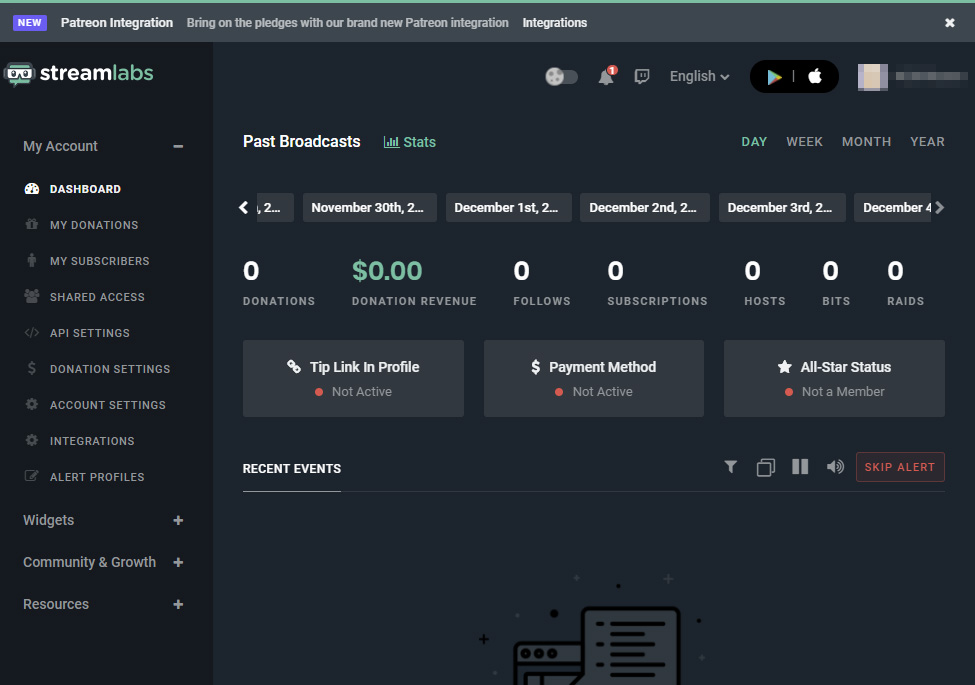Open the Tip Link In Profile card
The width and height of the screenshot is (975, 685).
(353, 379)
